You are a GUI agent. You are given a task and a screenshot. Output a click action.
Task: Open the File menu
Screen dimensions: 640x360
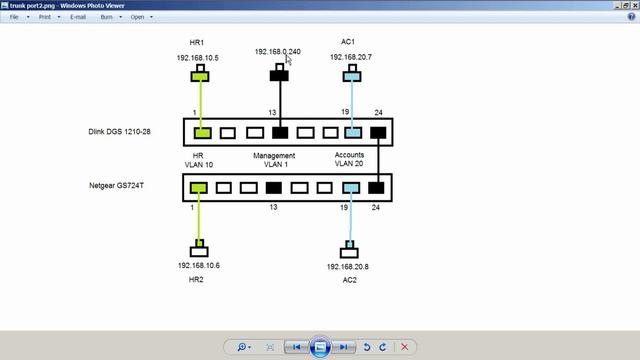14,17
